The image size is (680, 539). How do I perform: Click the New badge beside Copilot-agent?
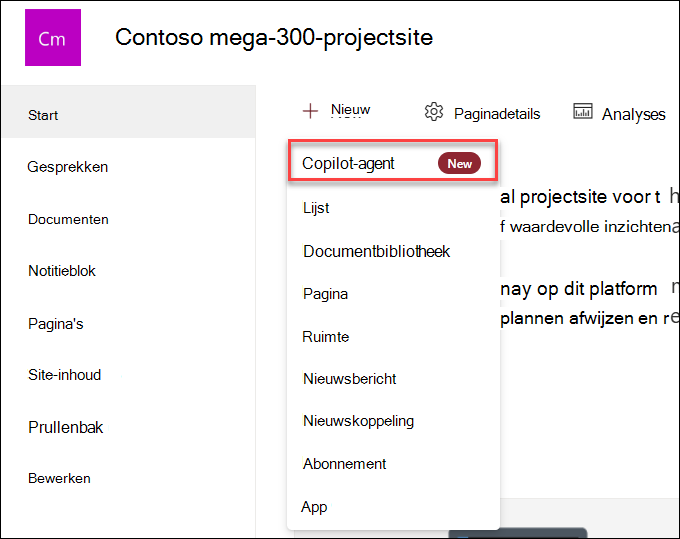pos(459,163)
